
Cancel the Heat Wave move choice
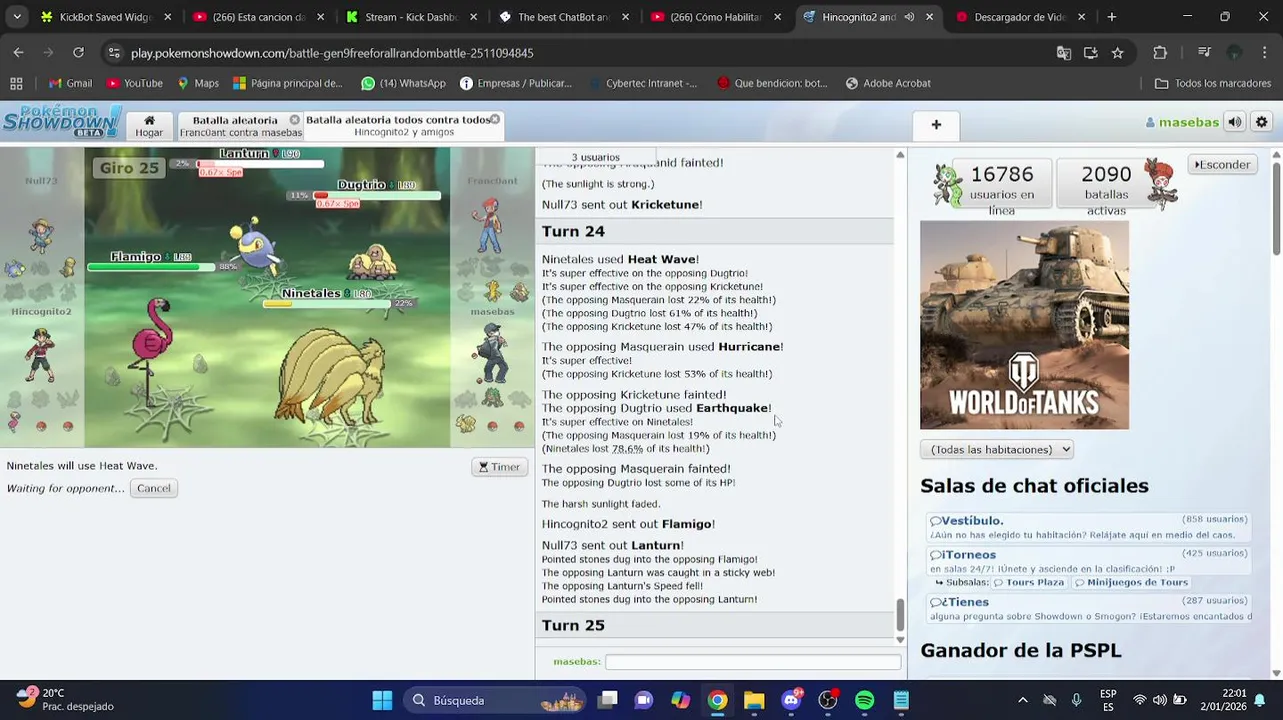154,488
